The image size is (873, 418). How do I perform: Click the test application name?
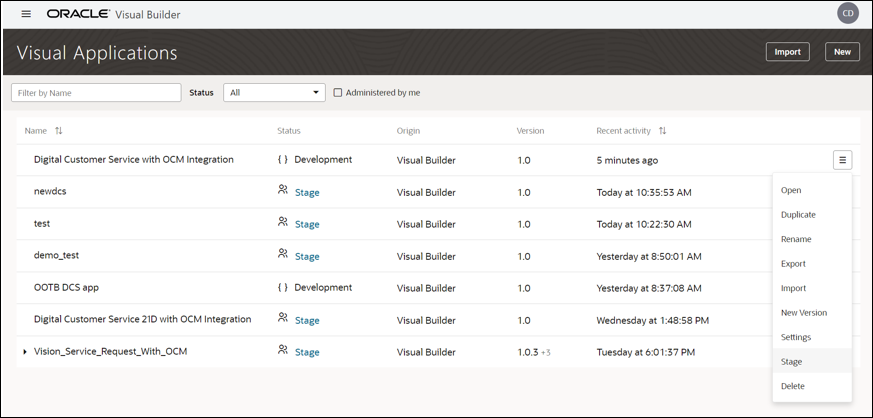pyautogui.click(x=42, y=223)
